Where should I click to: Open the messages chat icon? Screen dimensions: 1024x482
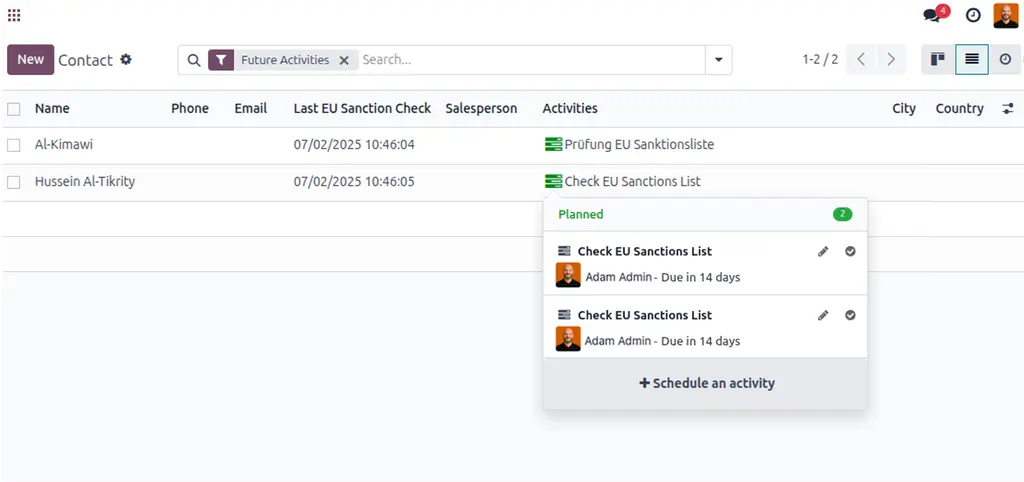tap(933, 15)
